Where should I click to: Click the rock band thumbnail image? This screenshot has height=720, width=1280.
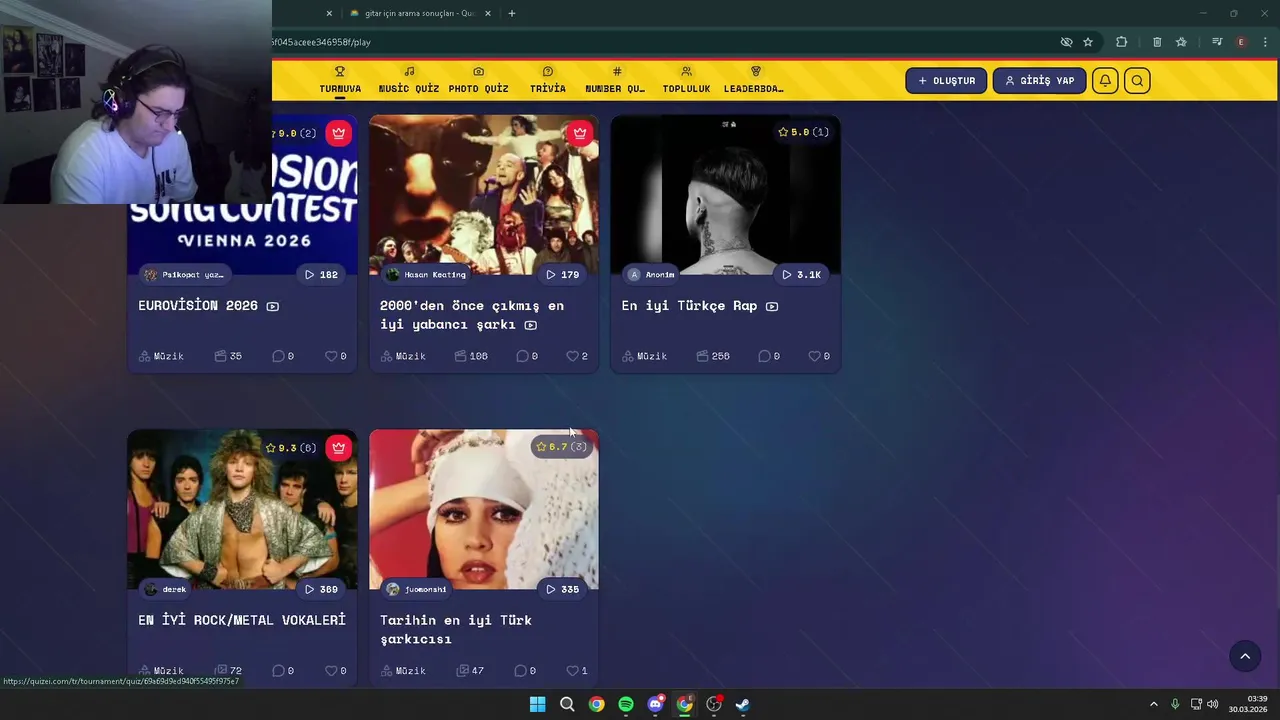(x=242, y=510)
